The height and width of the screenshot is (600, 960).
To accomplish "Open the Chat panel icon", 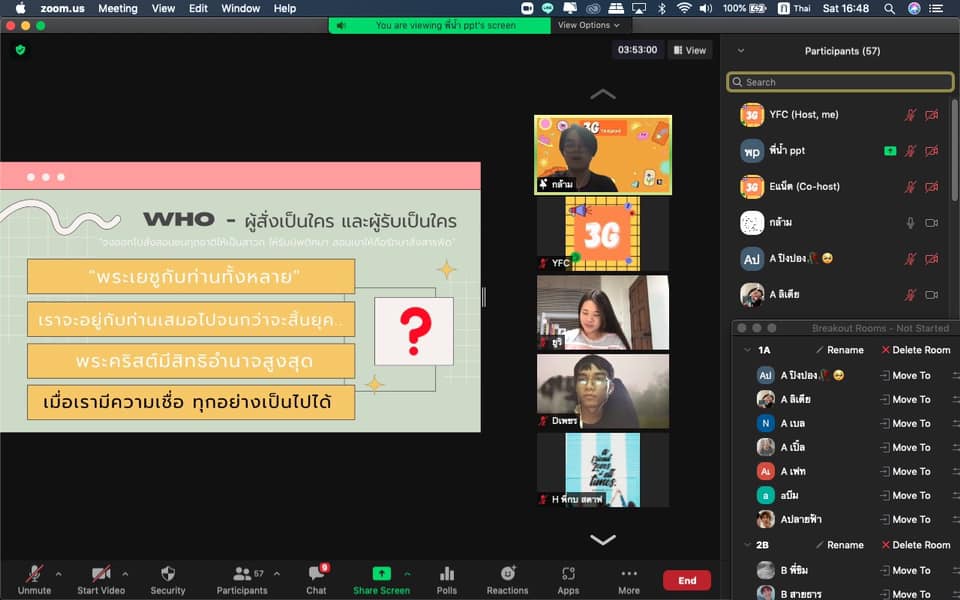I will pyautogui.click(x=316, y=574).
